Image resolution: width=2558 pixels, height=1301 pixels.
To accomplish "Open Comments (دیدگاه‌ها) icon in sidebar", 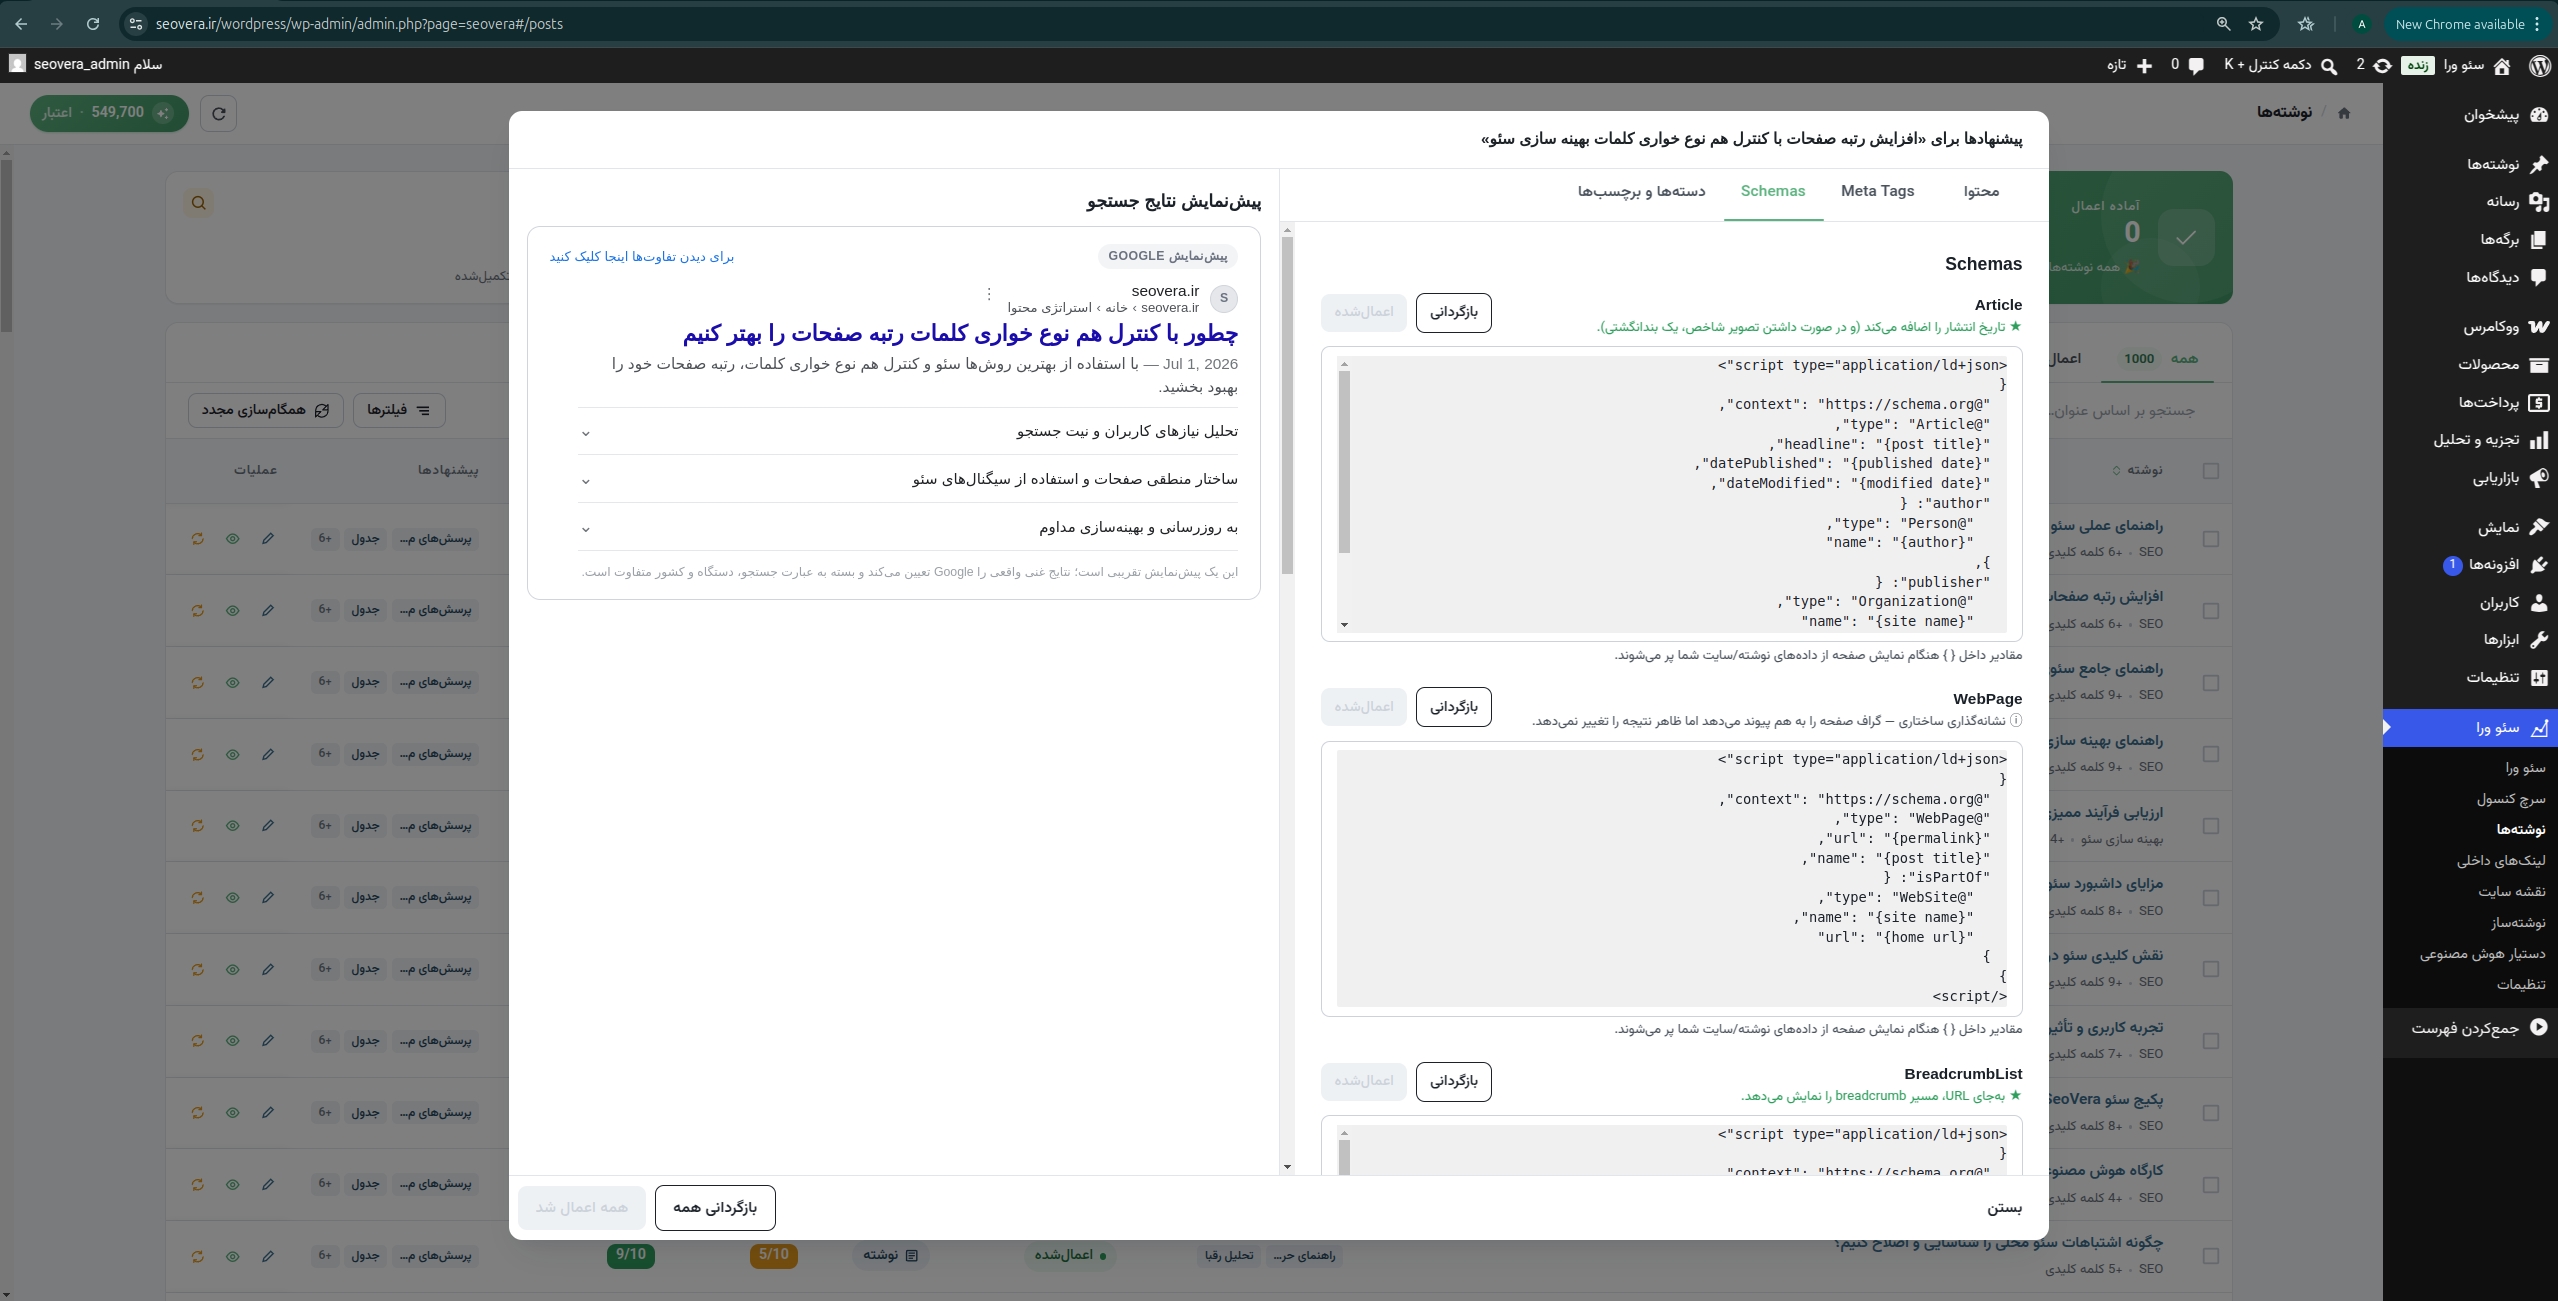I will pyautogui.click(x=2538, y=277).
